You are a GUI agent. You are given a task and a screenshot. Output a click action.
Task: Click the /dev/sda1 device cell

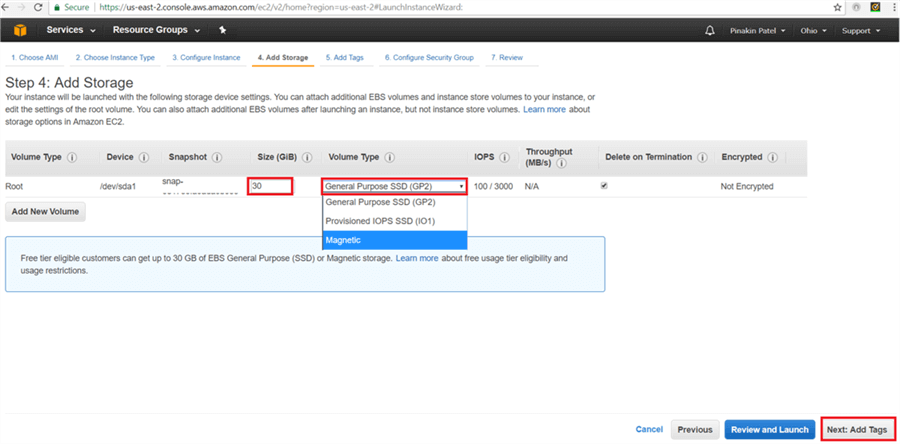117,186
